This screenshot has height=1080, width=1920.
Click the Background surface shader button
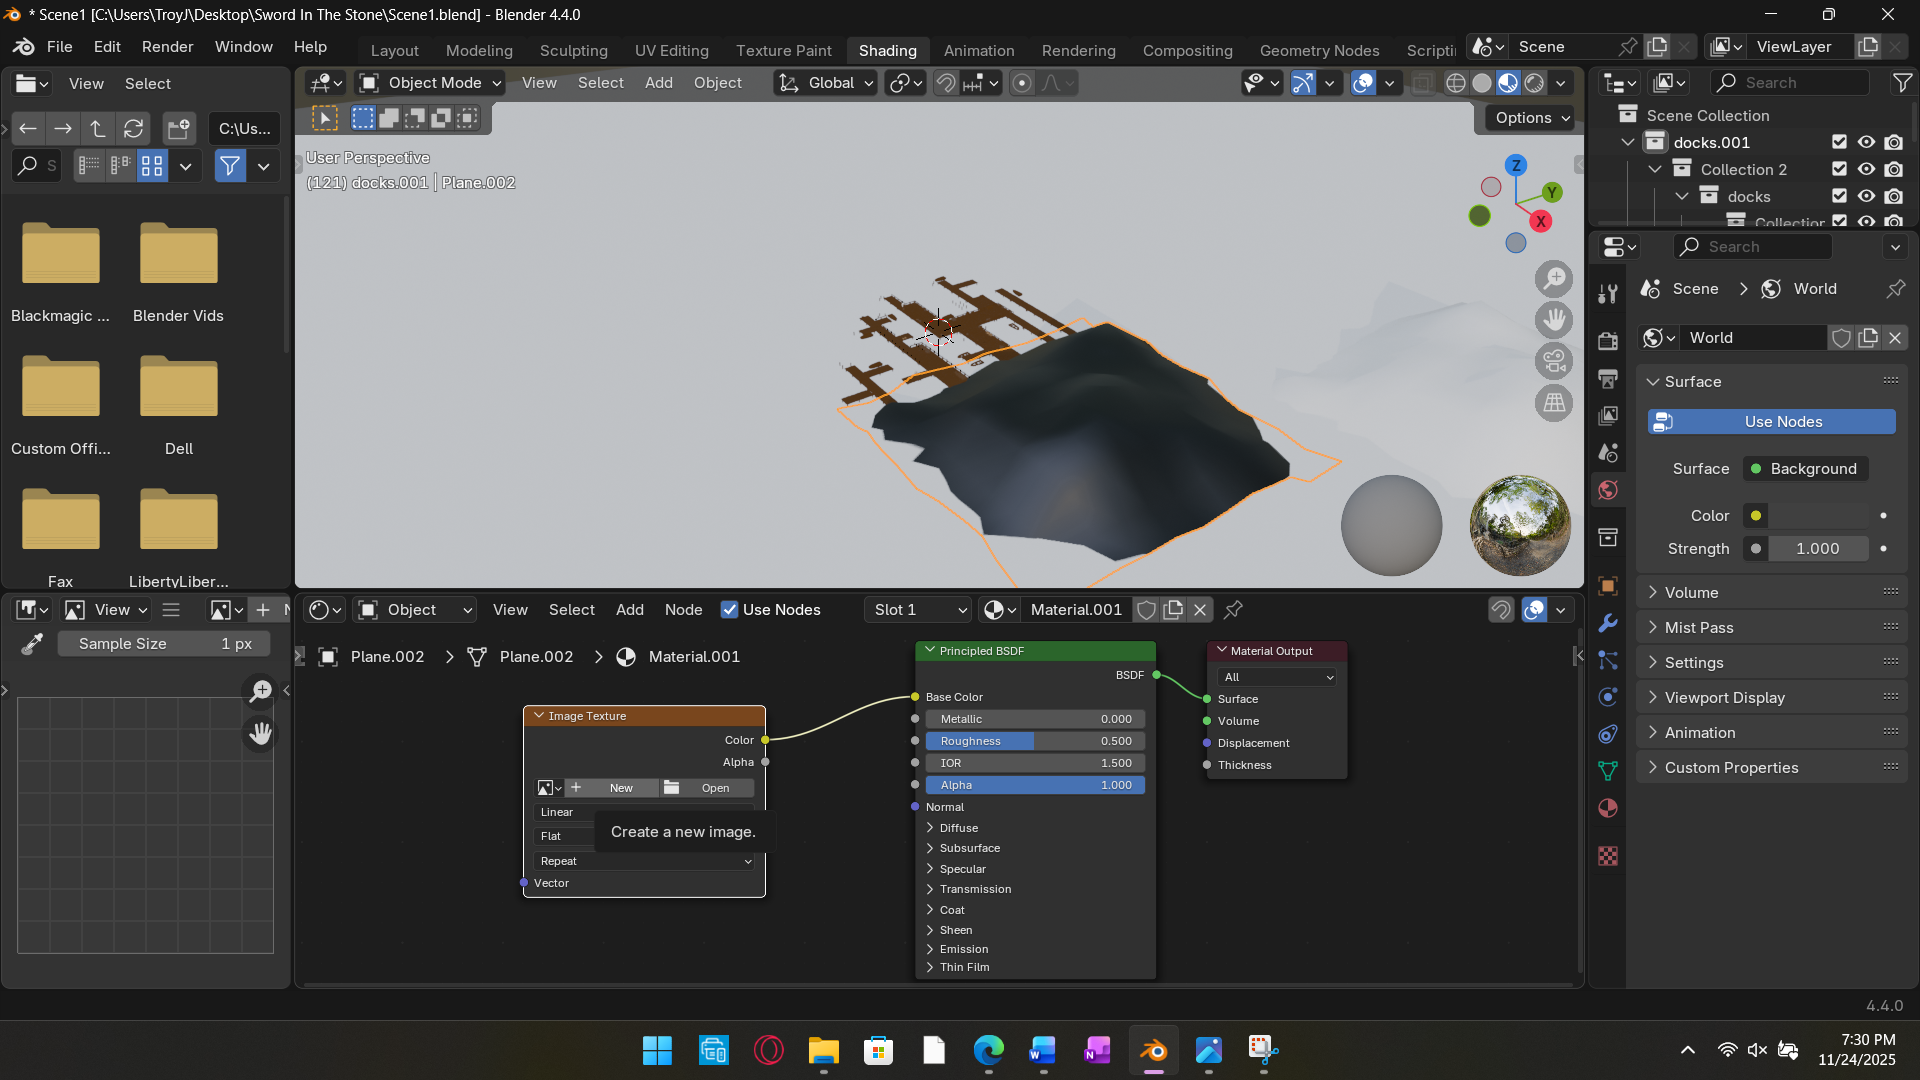point(1805,468)
